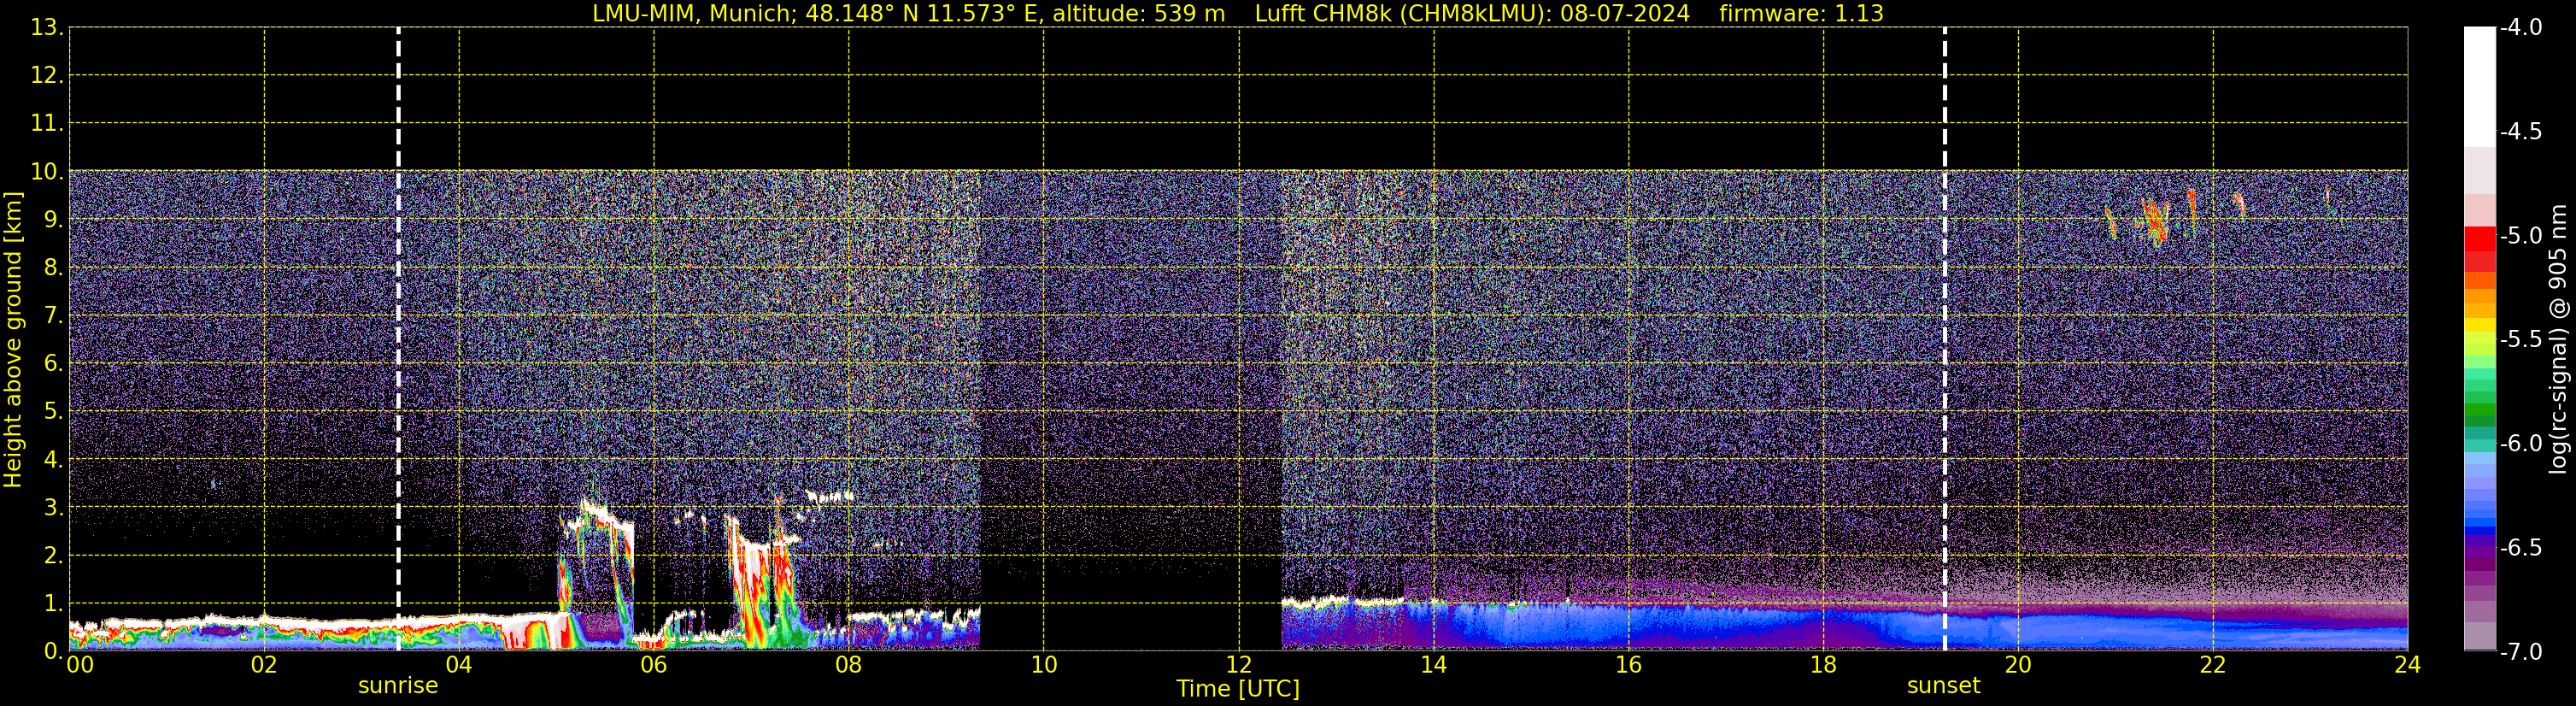The height and width of the screenshot is (706, 2576).
Task: Click the "-5.5" colorbar tick label
Action: pos(2521,340)
